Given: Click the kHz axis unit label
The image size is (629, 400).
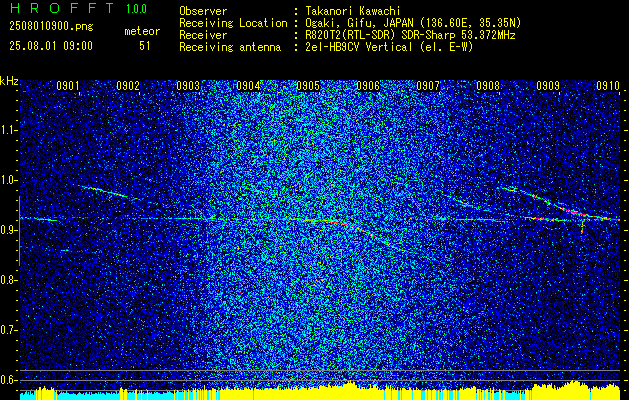Looking at the screenshot, I should pos(9,81).
